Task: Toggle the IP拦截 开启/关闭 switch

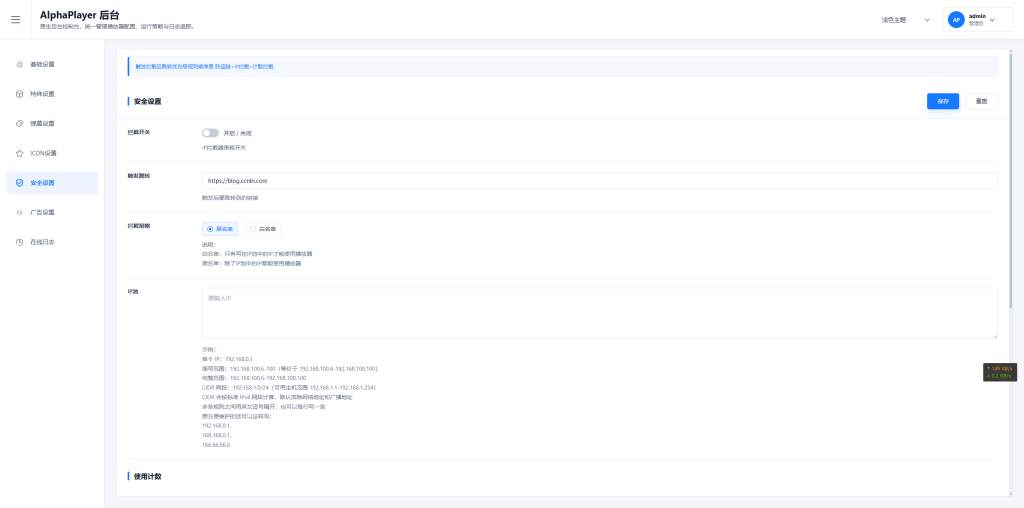Action: pyautogui.click(x=210, y=133)
